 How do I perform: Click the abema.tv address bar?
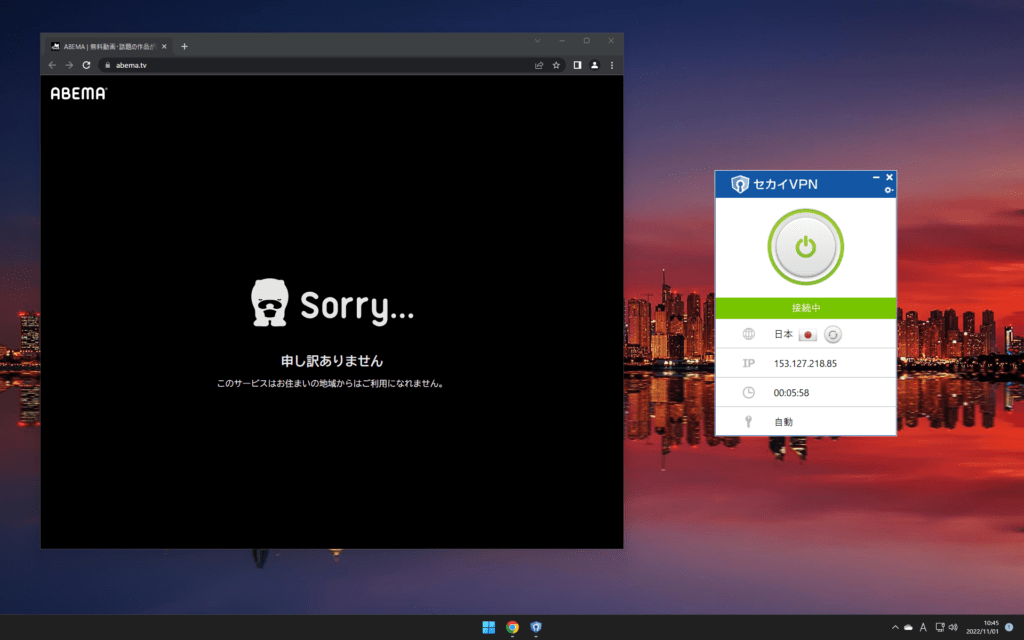(x=331, y=65)
